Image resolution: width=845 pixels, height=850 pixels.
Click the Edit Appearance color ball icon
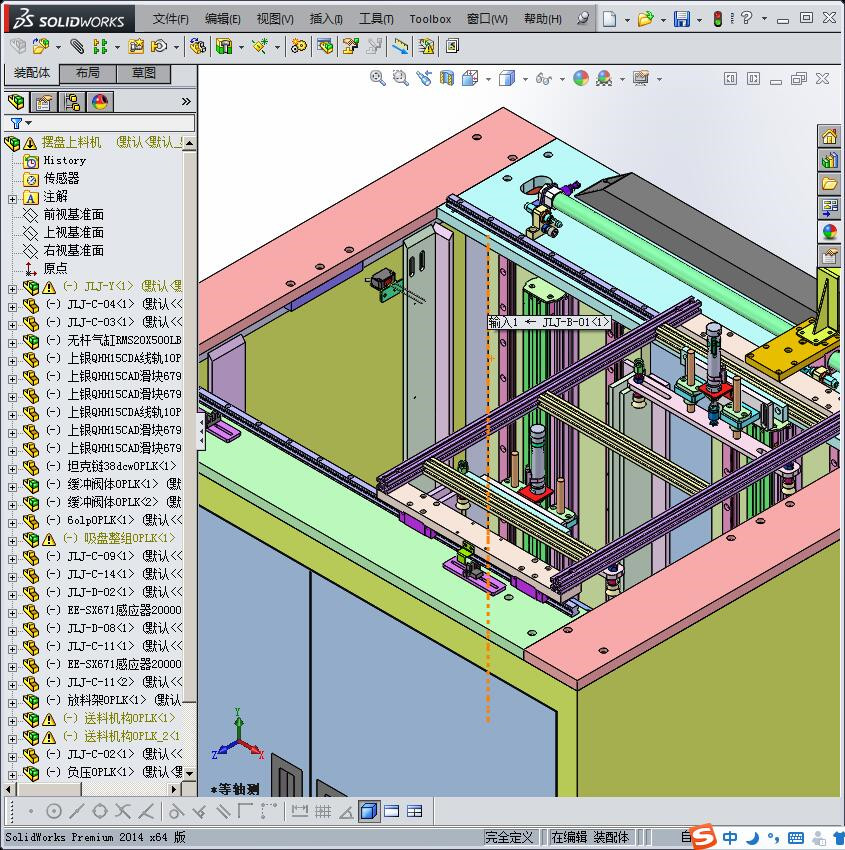click(x=580, y=79)
